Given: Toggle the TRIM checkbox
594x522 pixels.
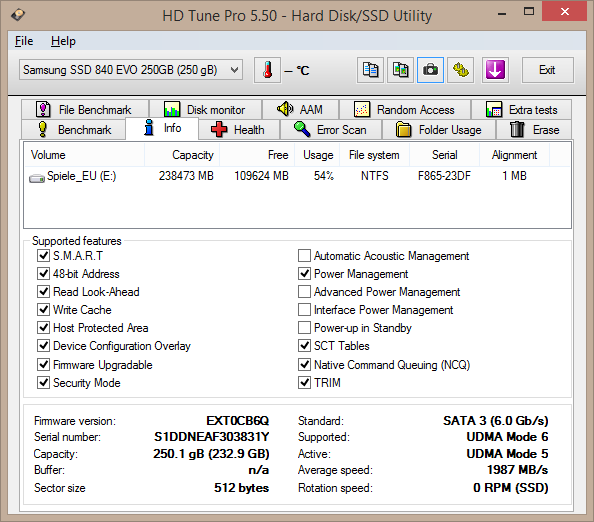Looking at the screenshot, I should [304, 382].
